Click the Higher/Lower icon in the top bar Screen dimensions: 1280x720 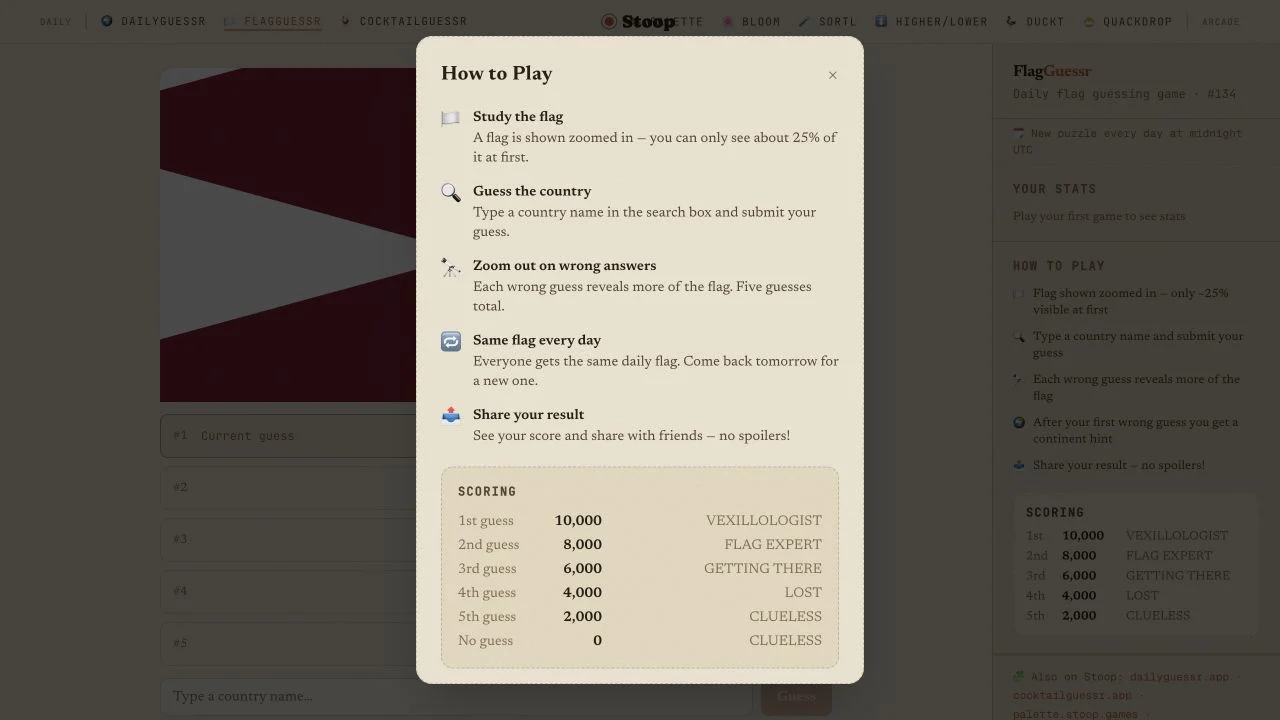(x=881, y=21)
